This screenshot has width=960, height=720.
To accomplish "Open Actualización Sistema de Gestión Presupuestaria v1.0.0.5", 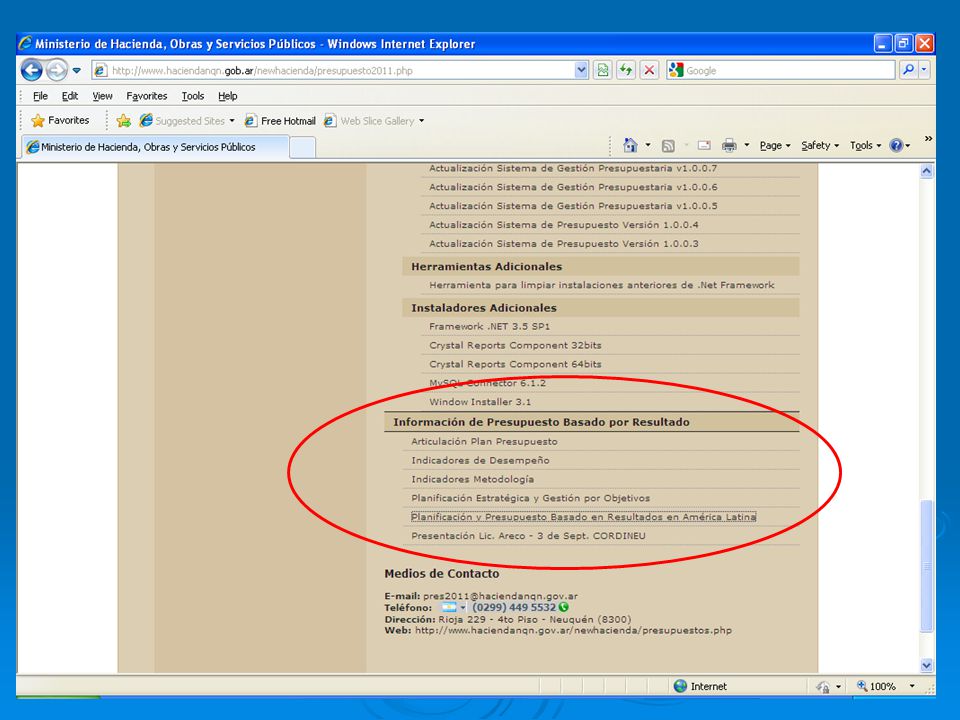I will pos(573,206).
